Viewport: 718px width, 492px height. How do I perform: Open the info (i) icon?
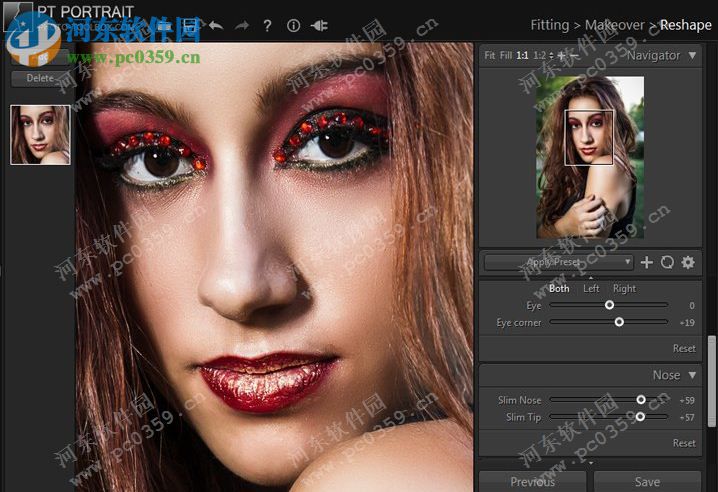(293, 26)
